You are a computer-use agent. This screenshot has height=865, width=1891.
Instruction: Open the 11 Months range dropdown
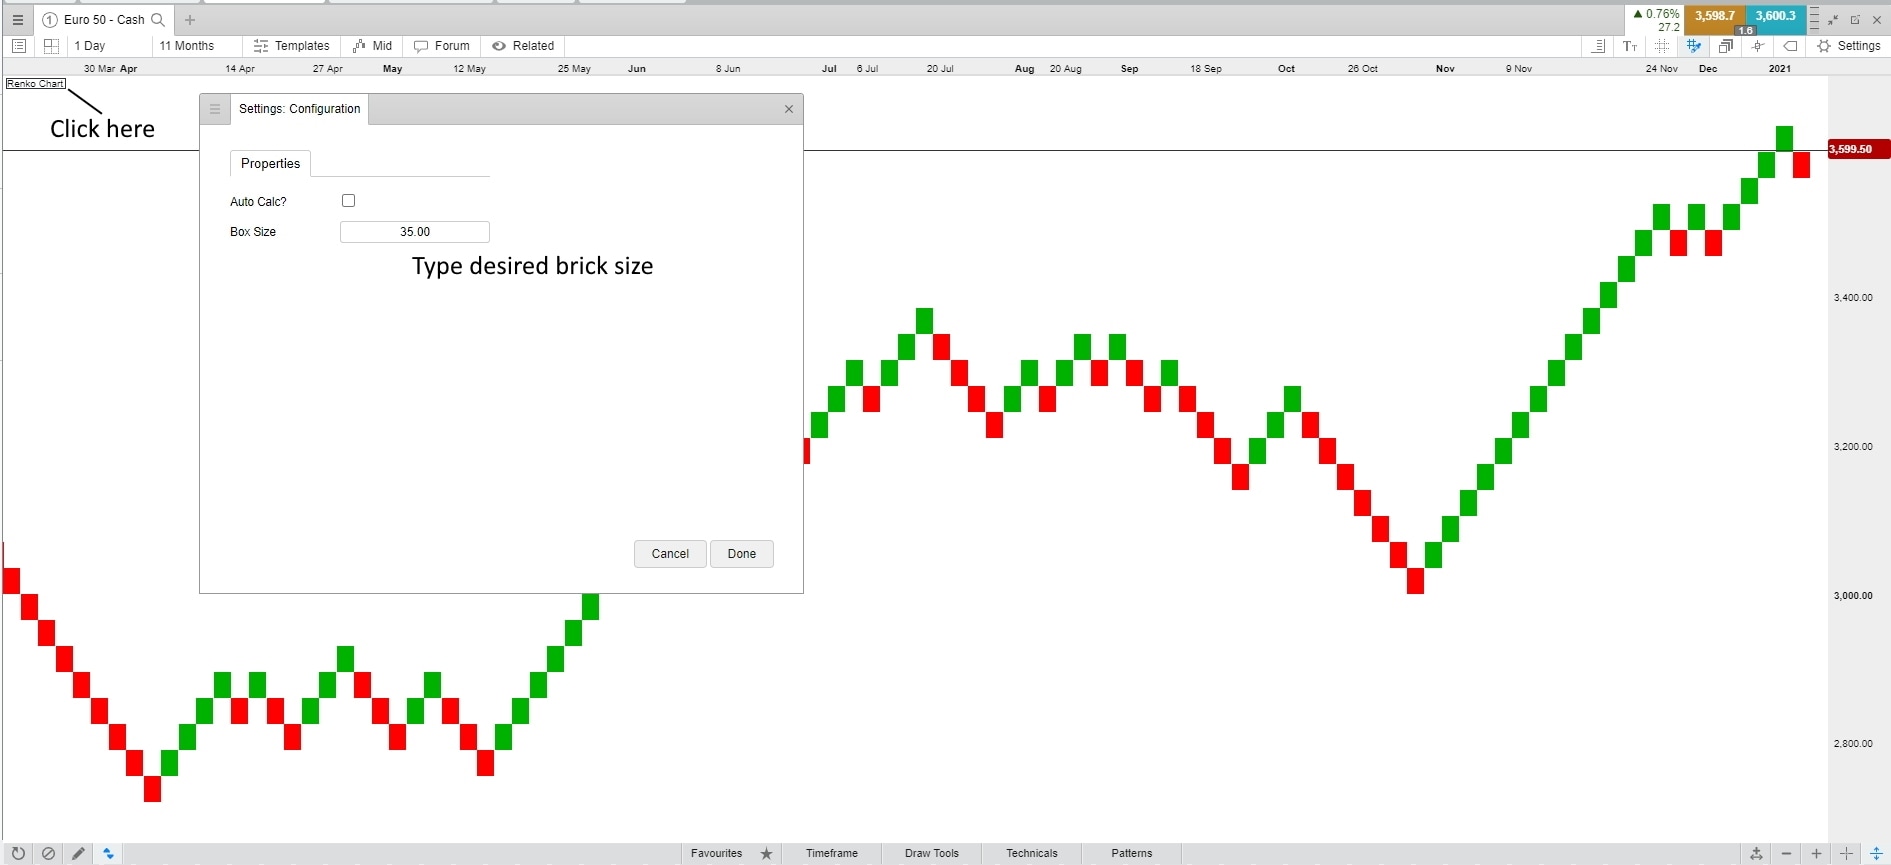pos(187,46)
